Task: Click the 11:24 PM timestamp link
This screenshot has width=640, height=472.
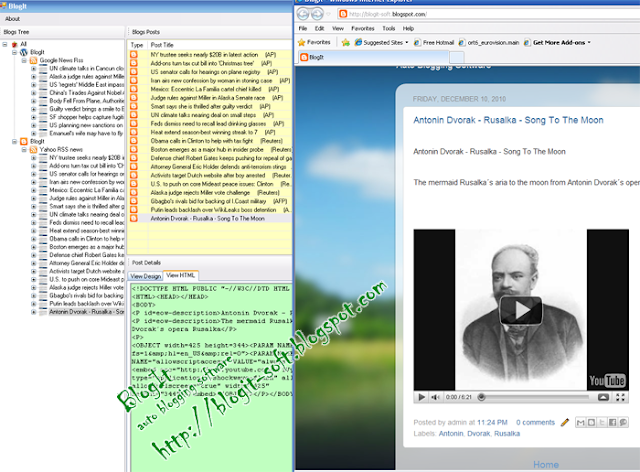Action: 492,423
